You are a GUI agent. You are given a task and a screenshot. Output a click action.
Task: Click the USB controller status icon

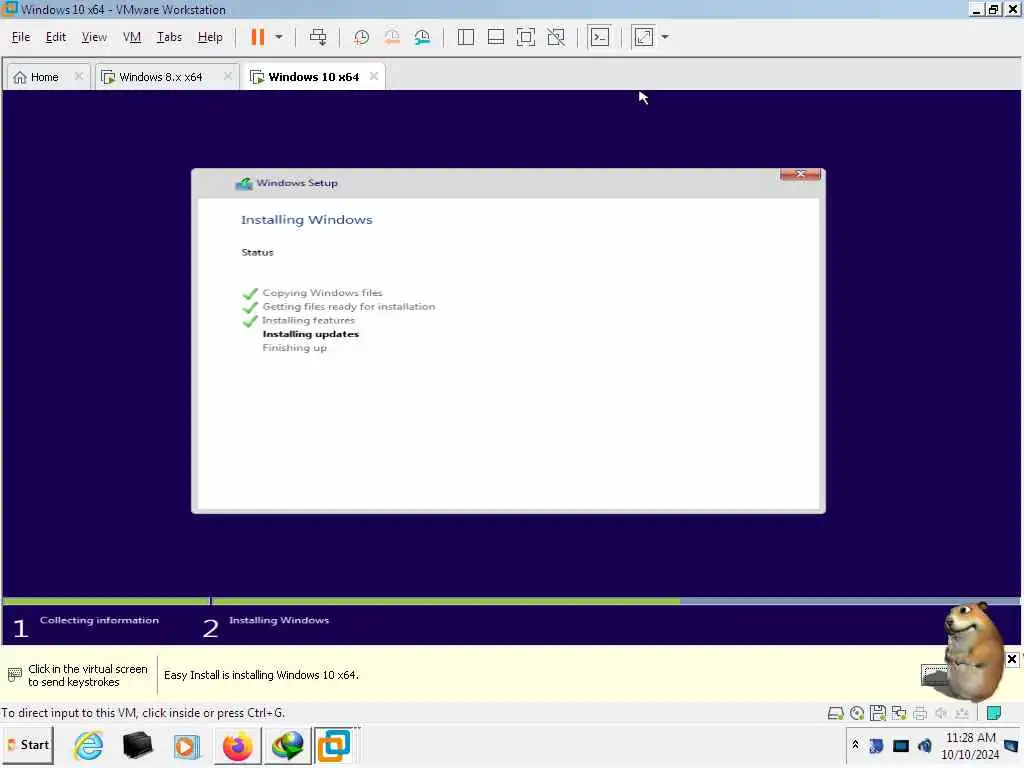pyautogui.click(x=962, y=713)
